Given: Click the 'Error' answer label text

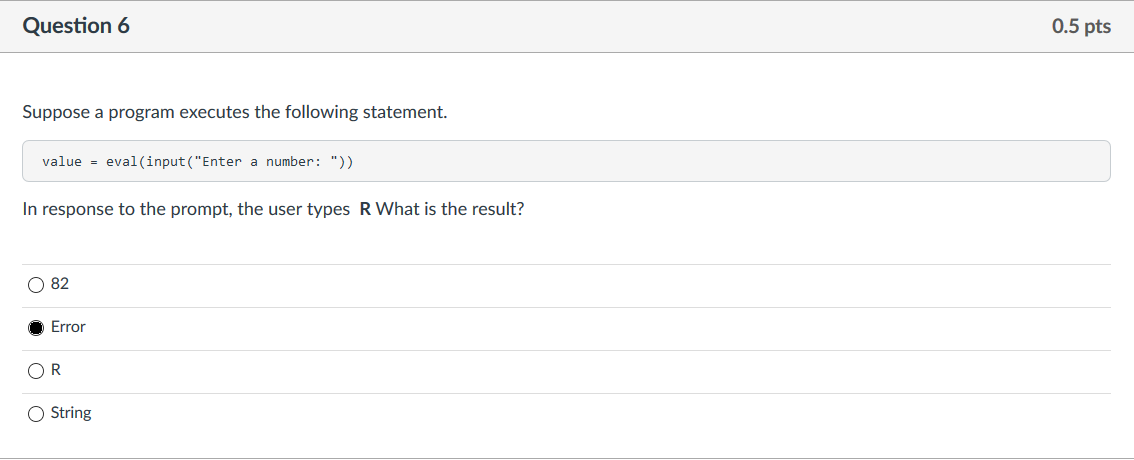Looking at the screenshot, I should (68, 327).
